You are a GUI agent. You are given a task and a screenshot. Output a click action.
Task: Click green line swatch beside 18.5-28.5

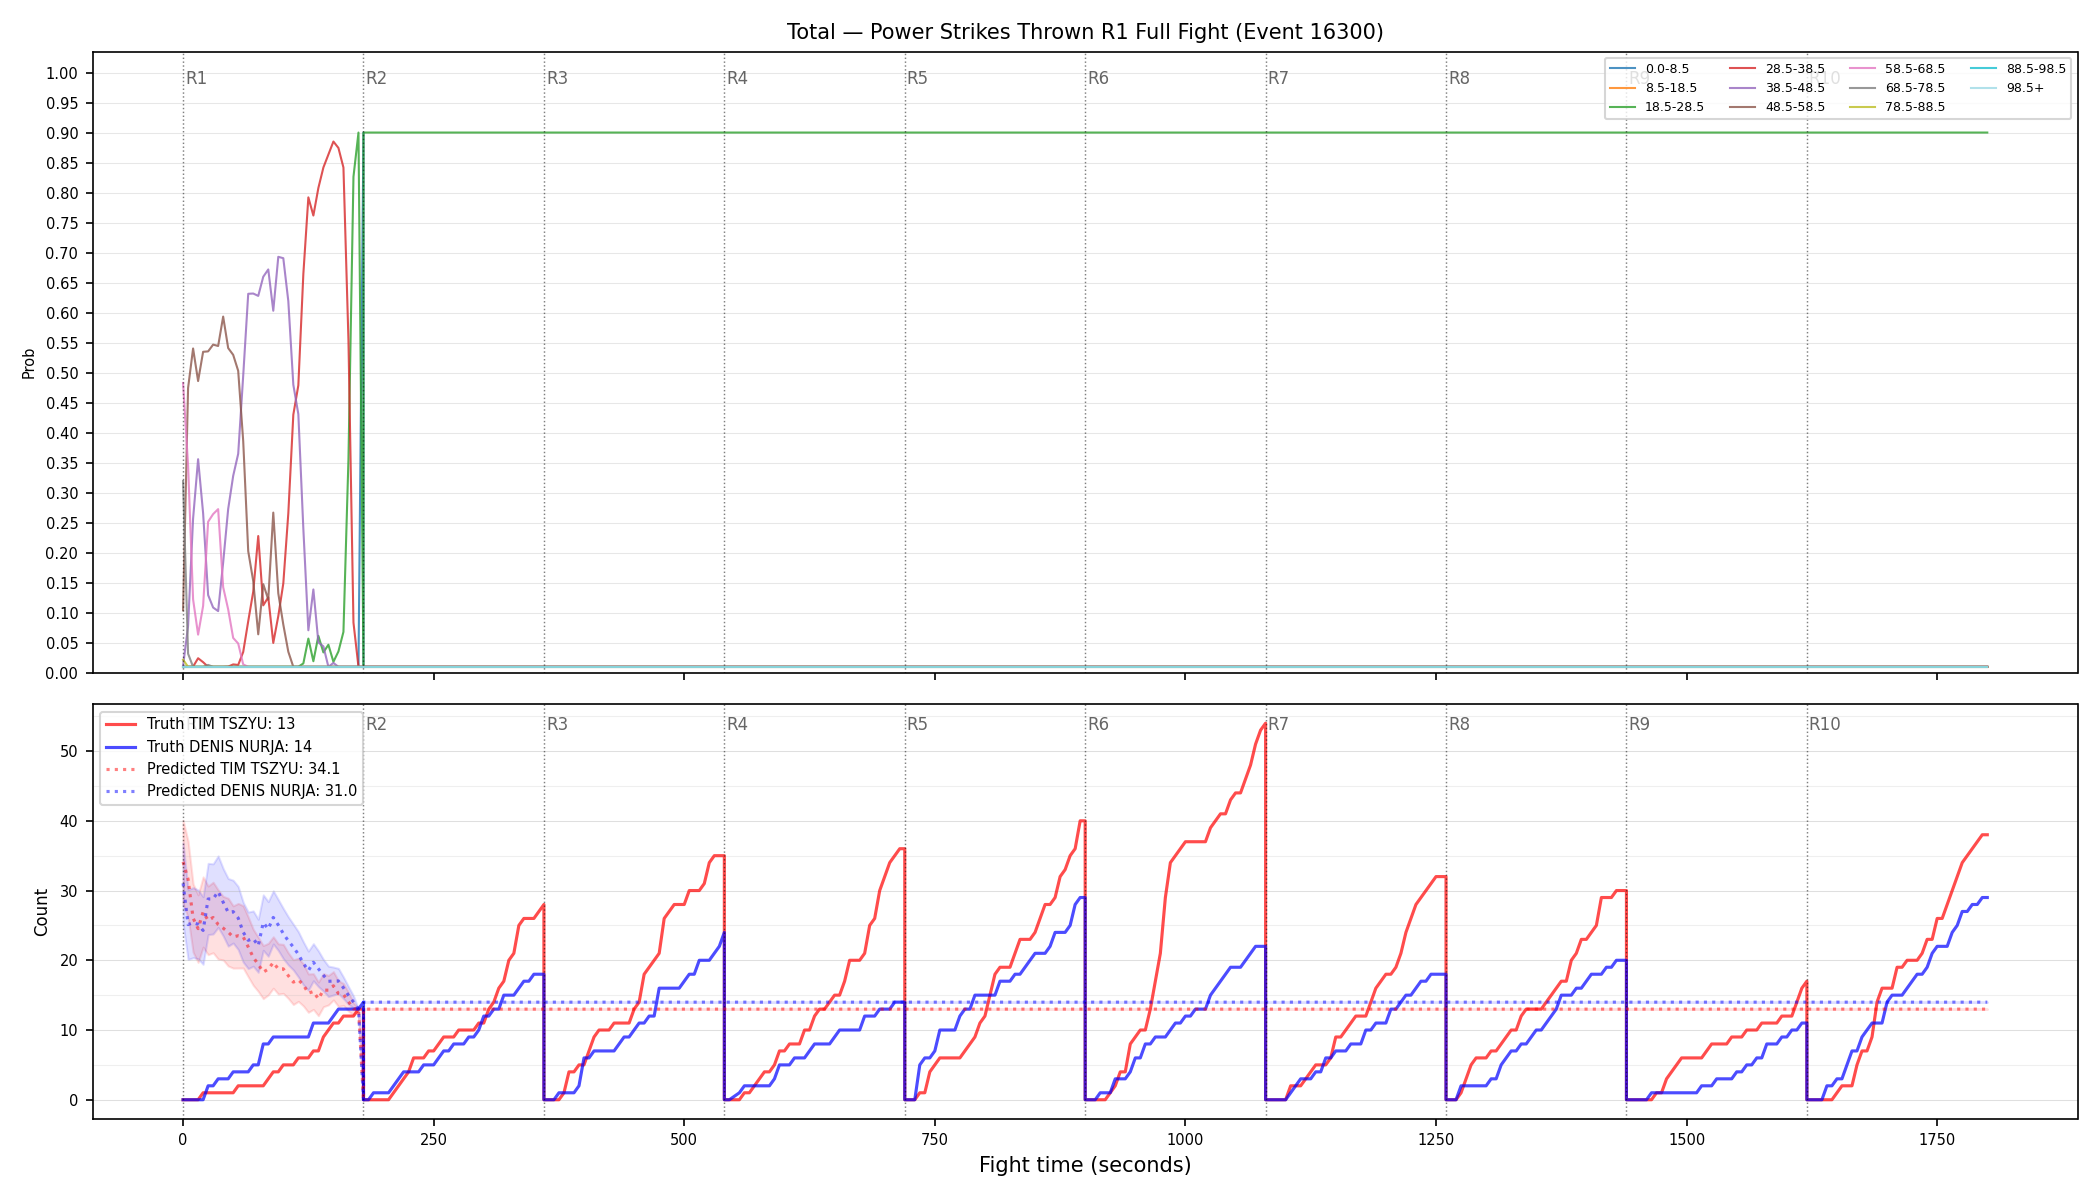pos(1623,107)
